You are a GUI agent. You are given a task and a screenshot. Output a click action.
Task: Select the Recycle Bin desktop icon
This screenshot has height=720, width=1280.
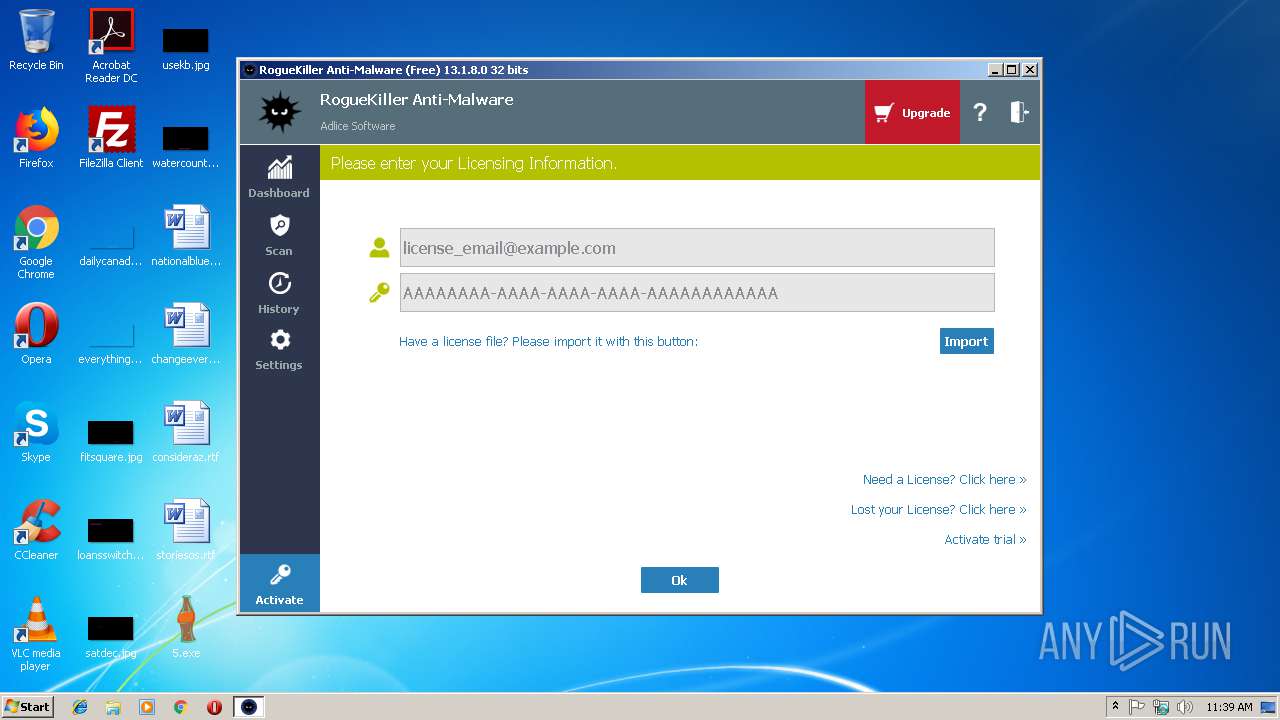click(36, 40)
